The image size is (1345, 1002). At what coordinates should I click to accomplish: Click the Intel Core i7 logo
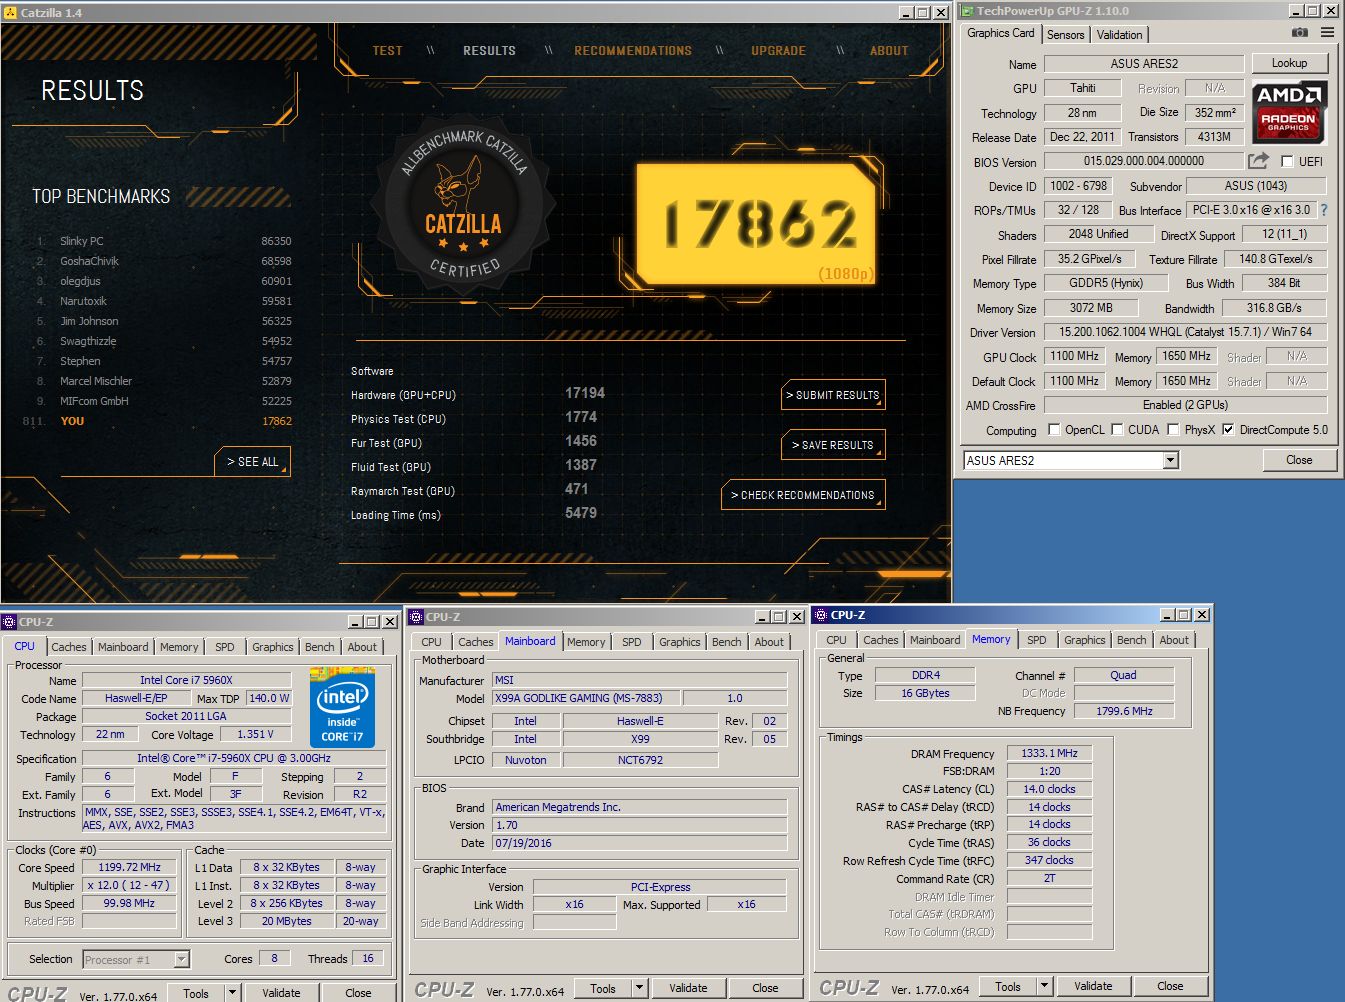pyautogui.click(x=342, y=709)
